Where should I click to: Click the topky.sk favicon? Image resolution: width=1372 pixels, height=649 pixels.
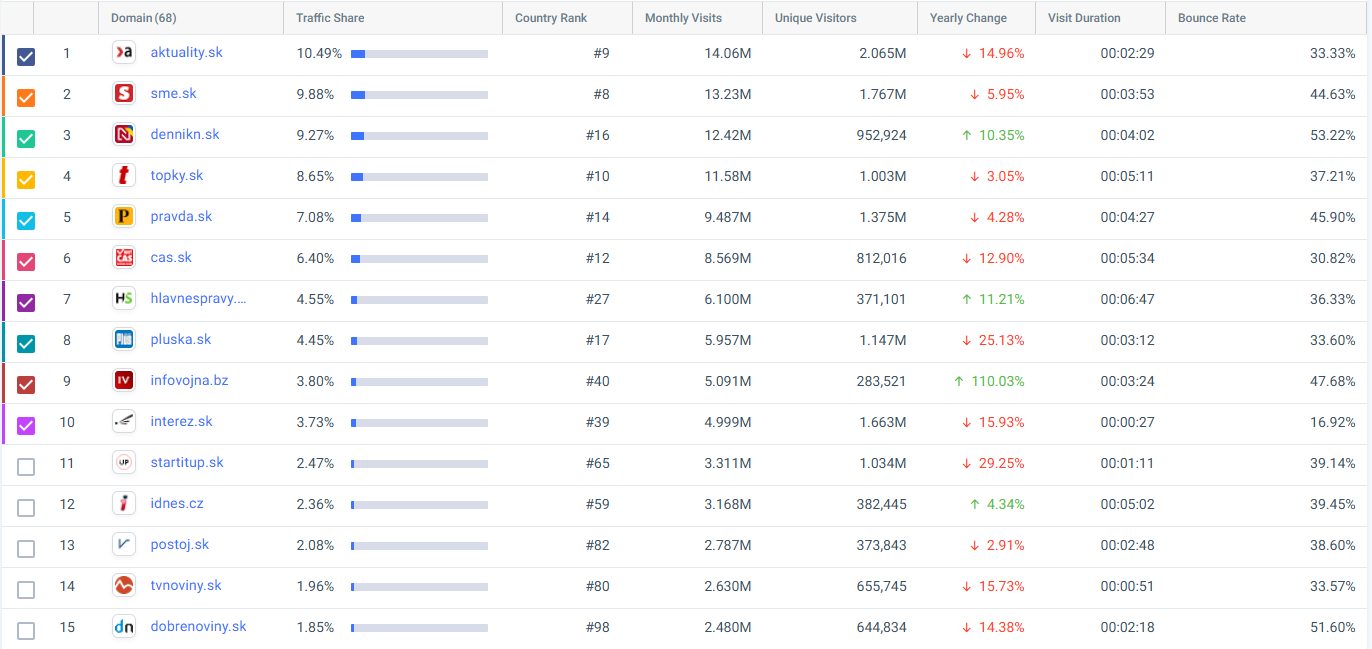click(x=124, y=176)
